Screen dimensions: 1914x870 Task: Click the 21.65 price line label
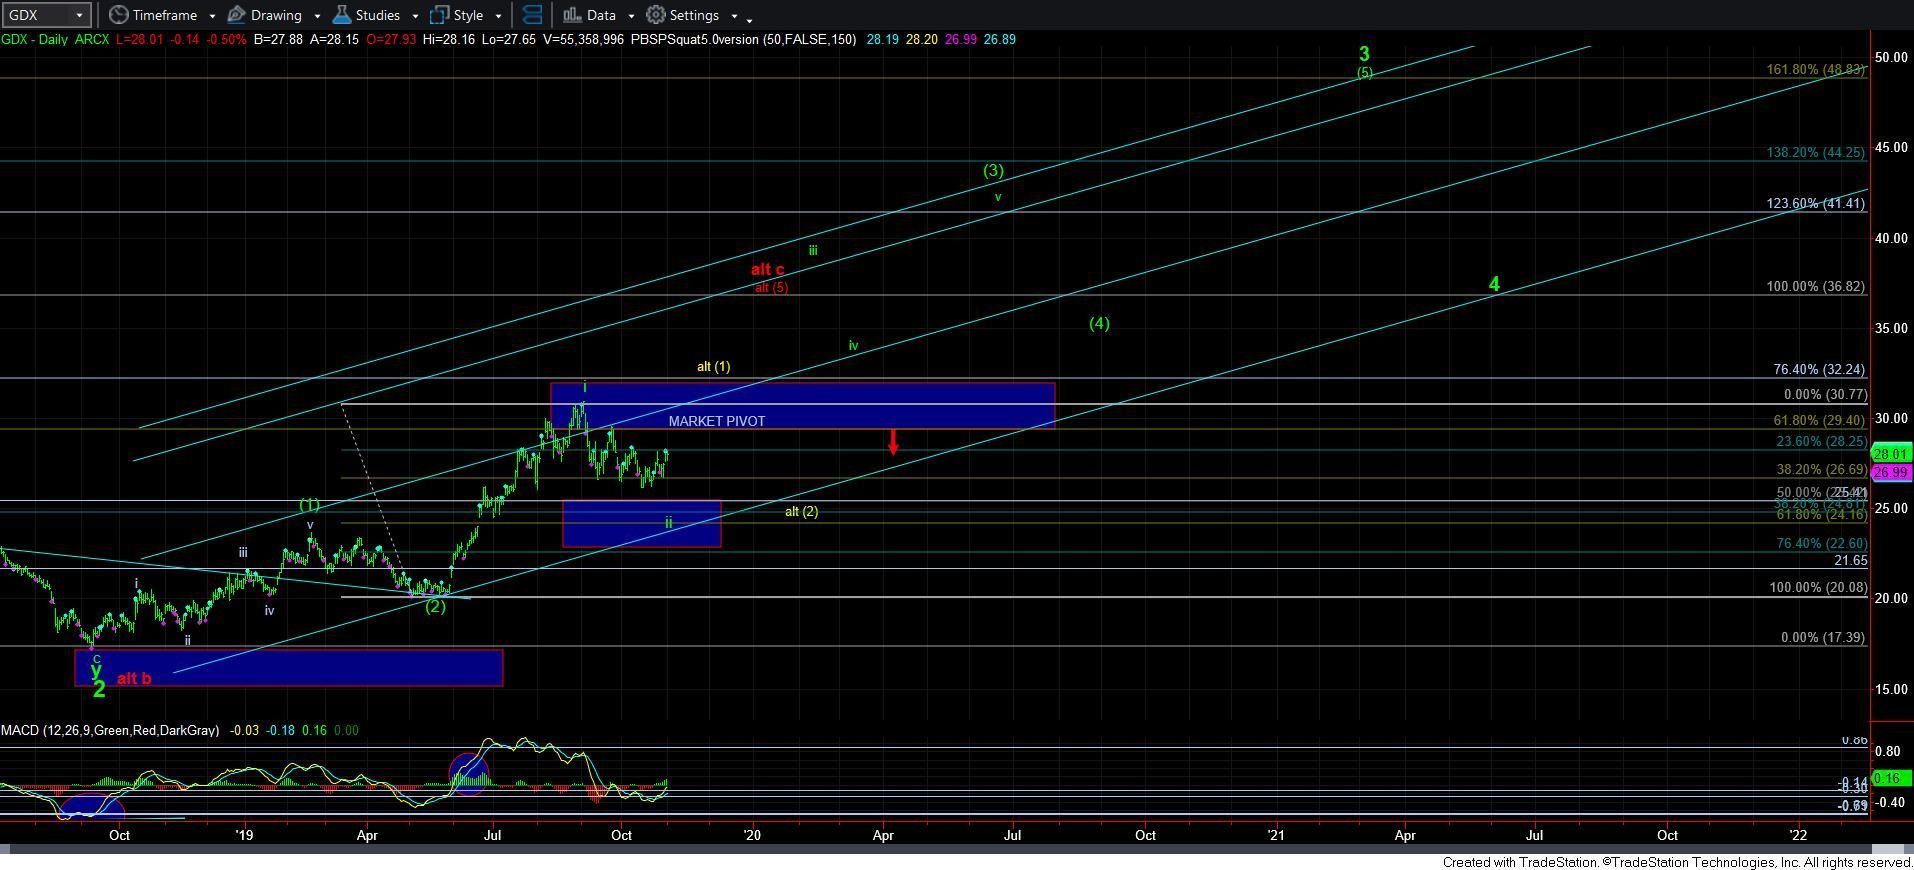1850,561
